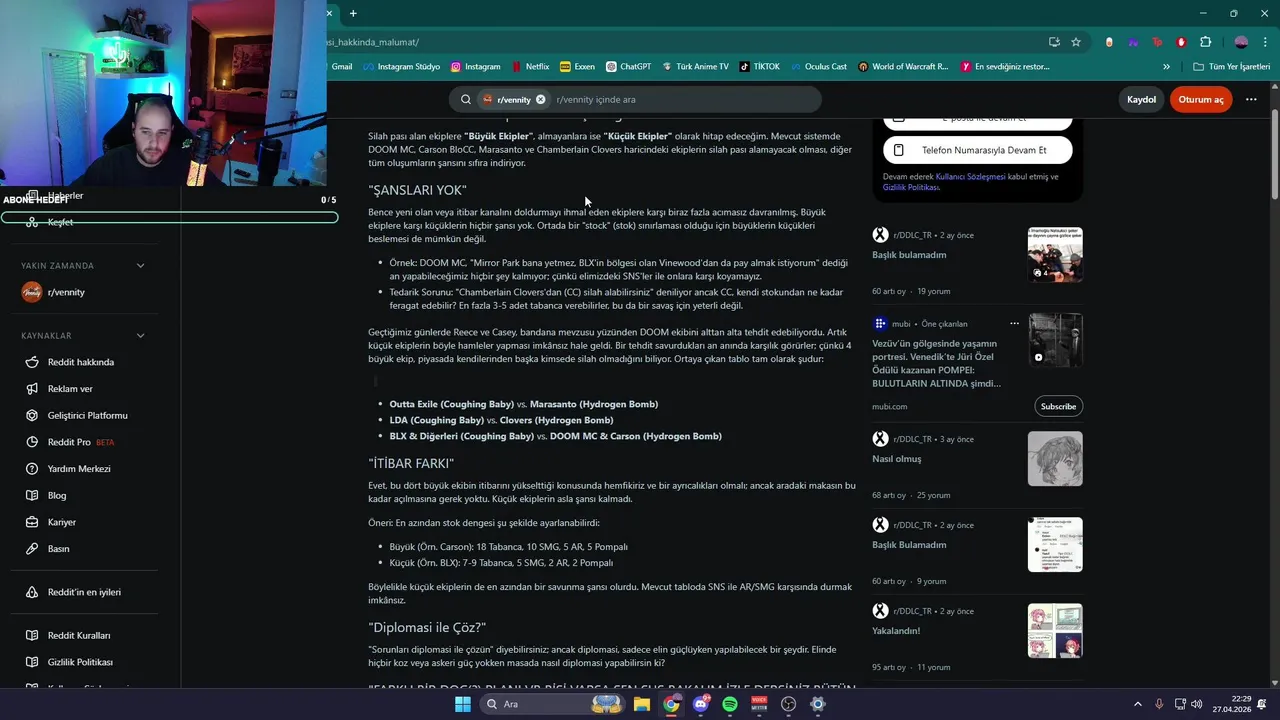
Task: Bookmark this page with the star icon
Action: point(1076,42)
